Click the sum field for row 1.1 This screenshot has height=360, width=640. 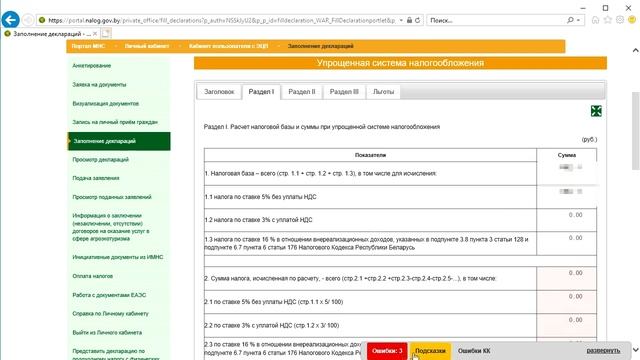(567, 197)
